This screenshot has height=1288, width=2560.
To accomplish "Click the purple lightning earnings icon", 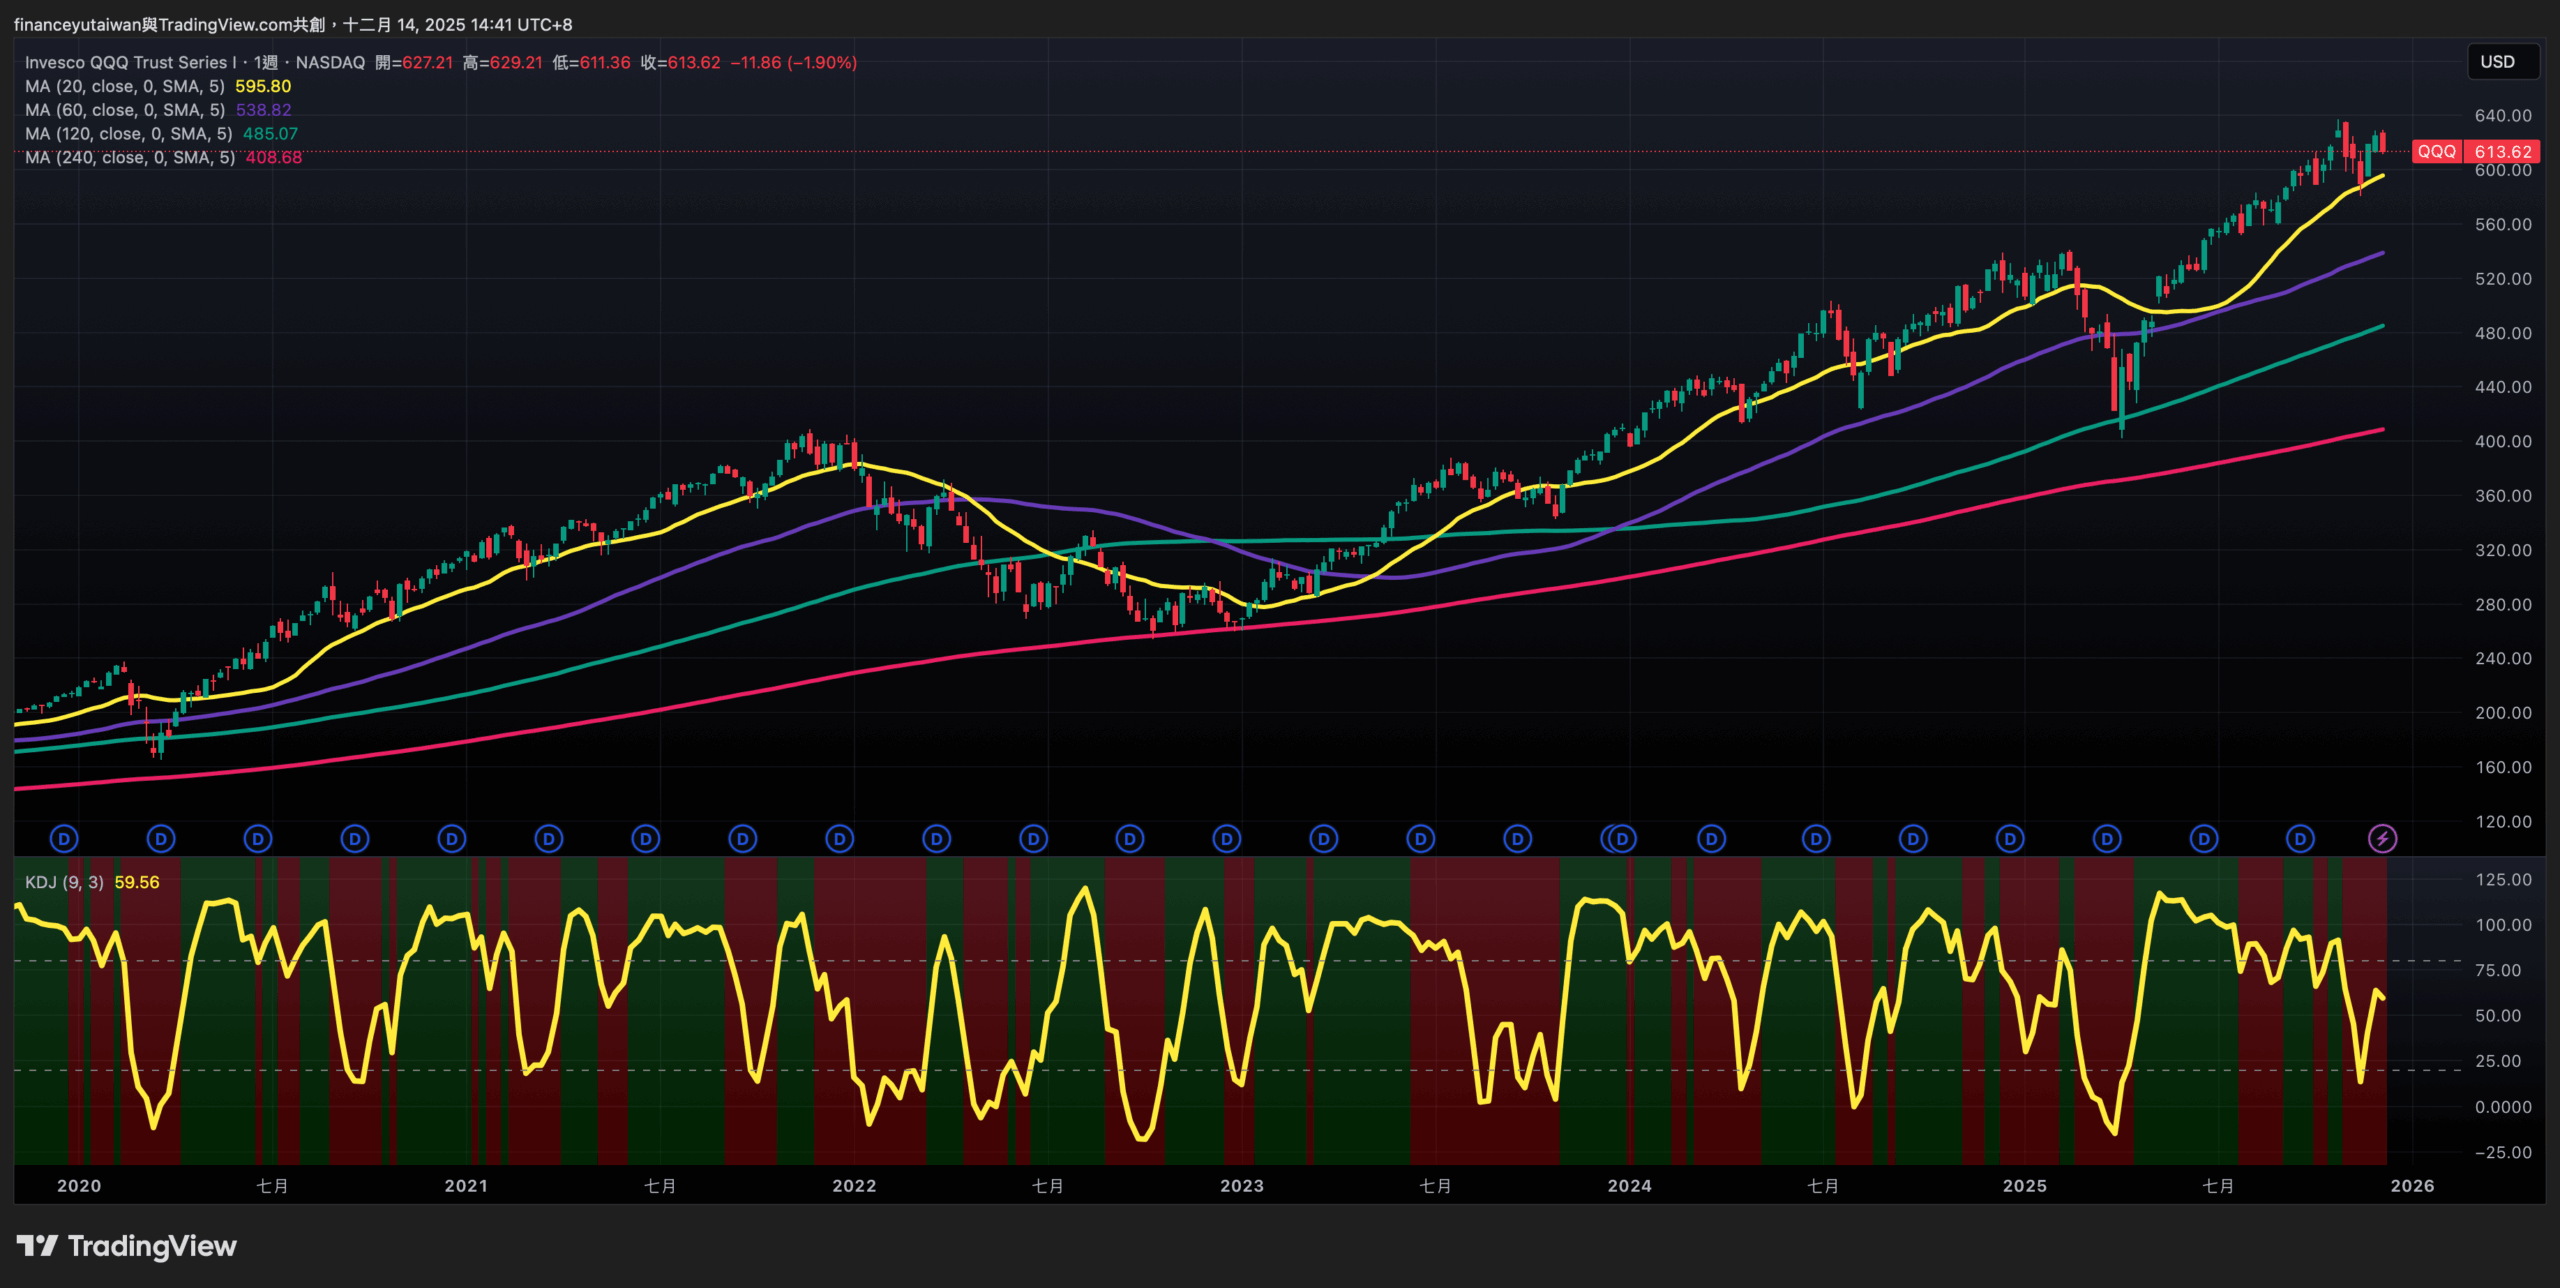I will [x=2382, y=839].
